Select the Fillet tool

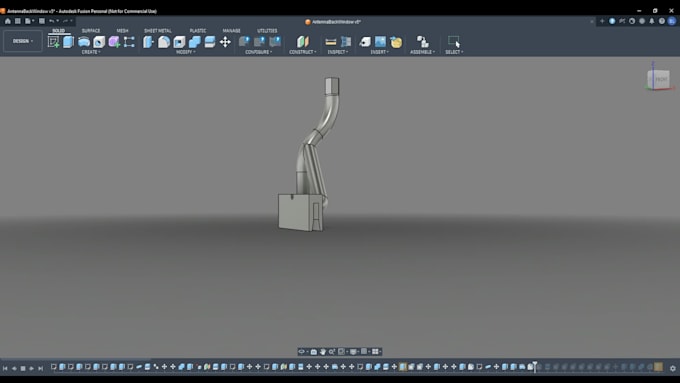point(164,42)
